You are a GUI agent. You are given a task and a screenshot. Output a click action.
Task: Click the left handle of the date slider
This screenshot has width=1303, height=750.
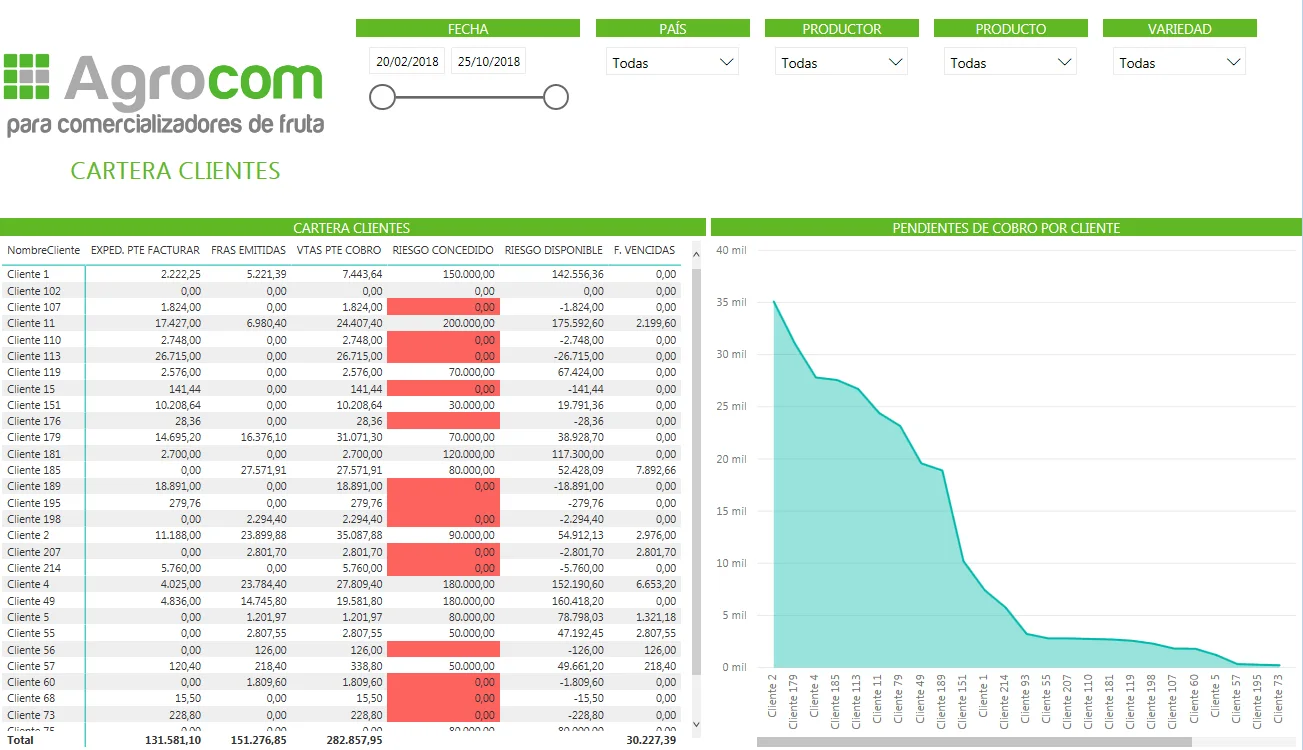click(382, 97)
